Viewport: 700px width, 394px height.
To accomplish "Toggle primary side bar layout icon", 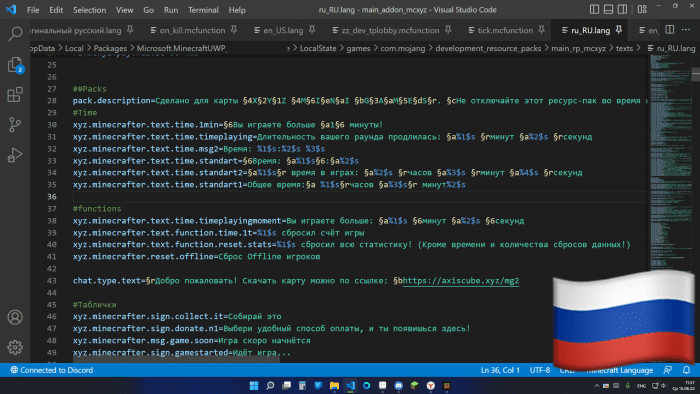I will [594, 9].
